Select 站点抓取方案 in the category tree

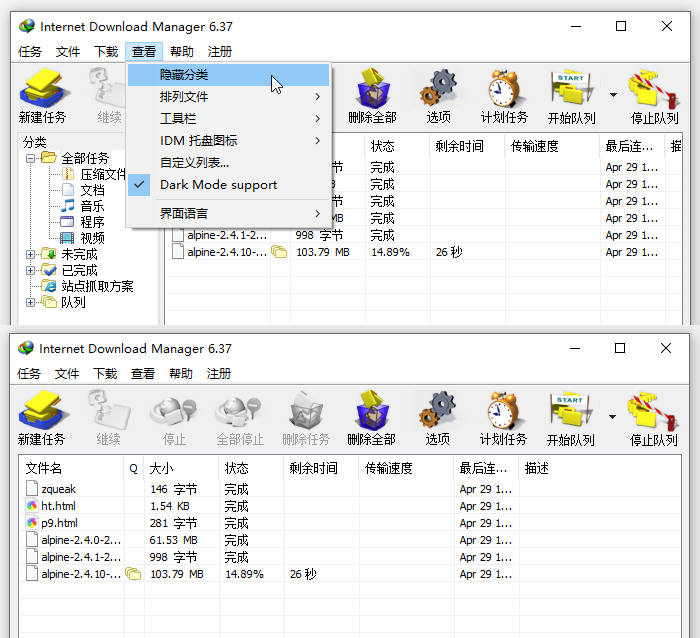97,286
